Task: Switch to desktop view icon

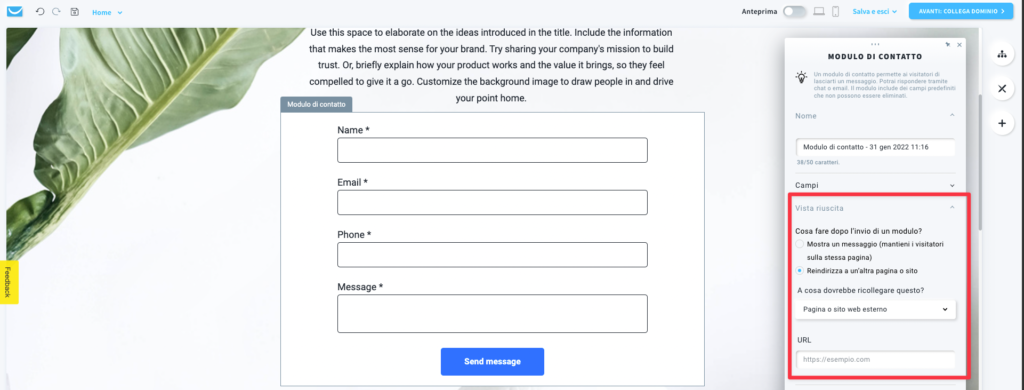Action: pos(819,11)
